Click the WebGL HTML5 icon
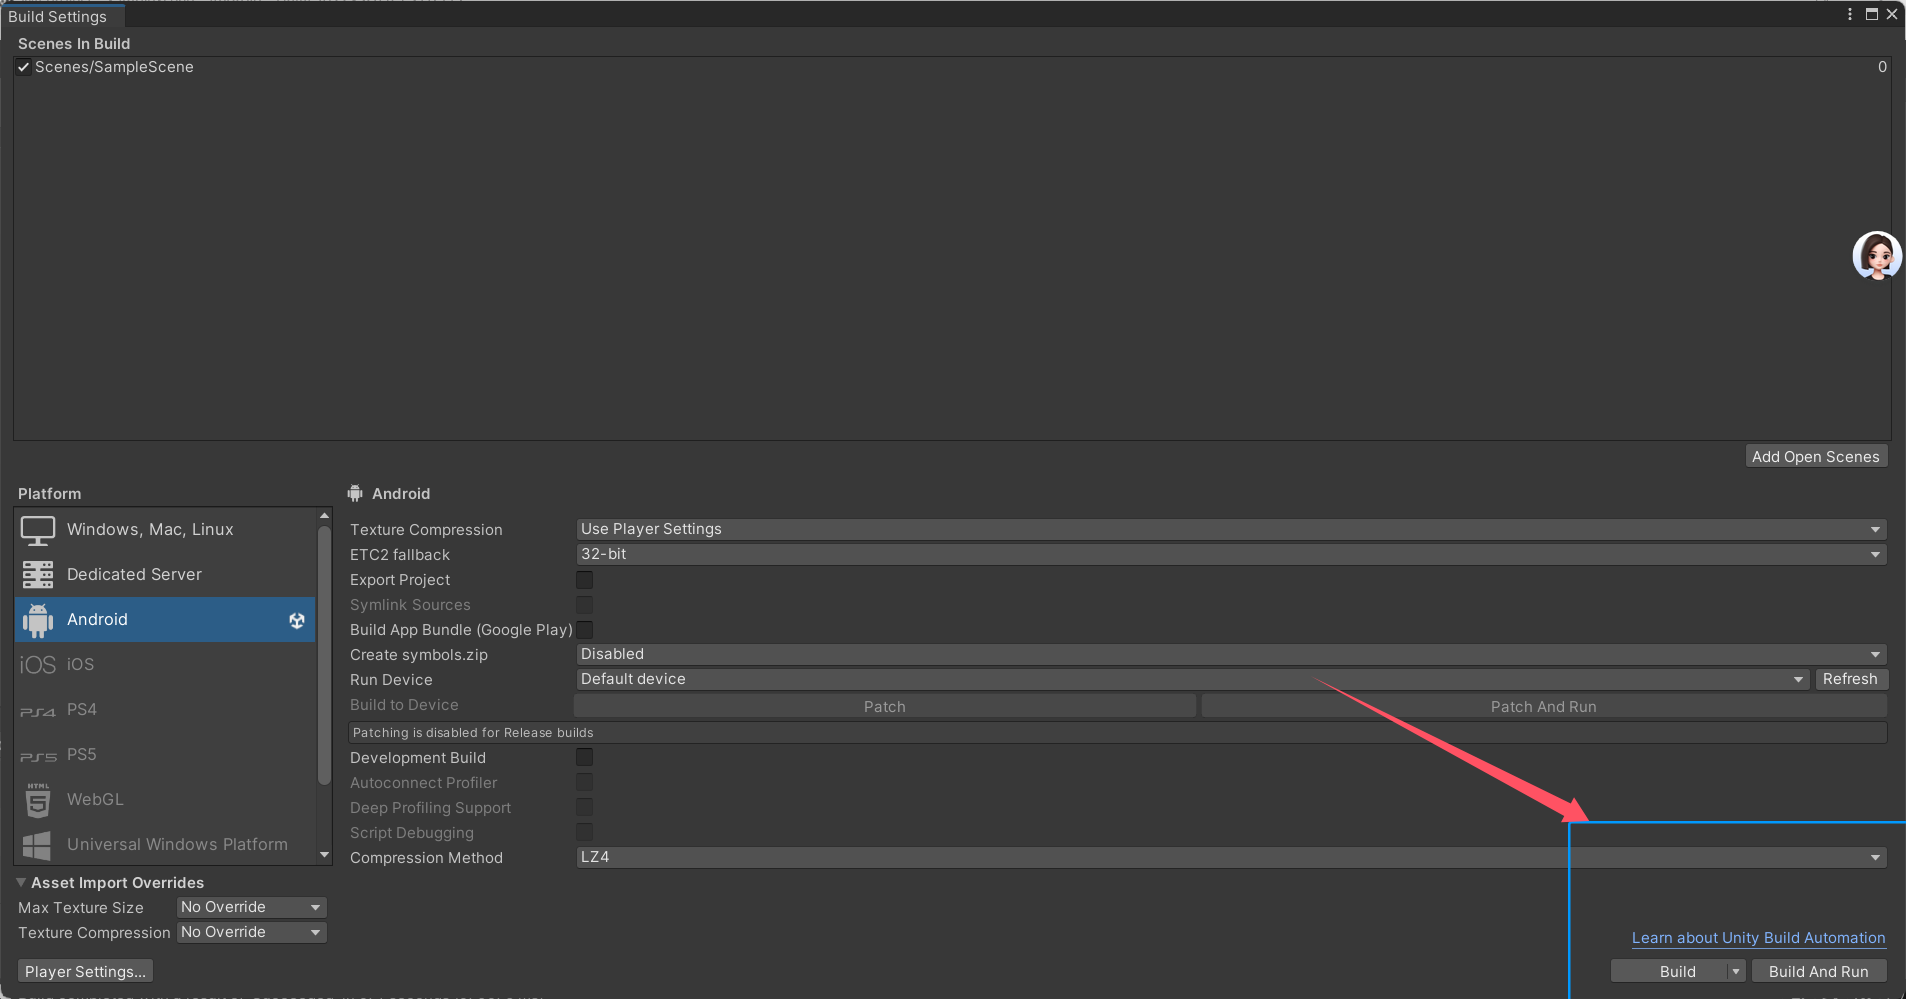 click(38, 800)
